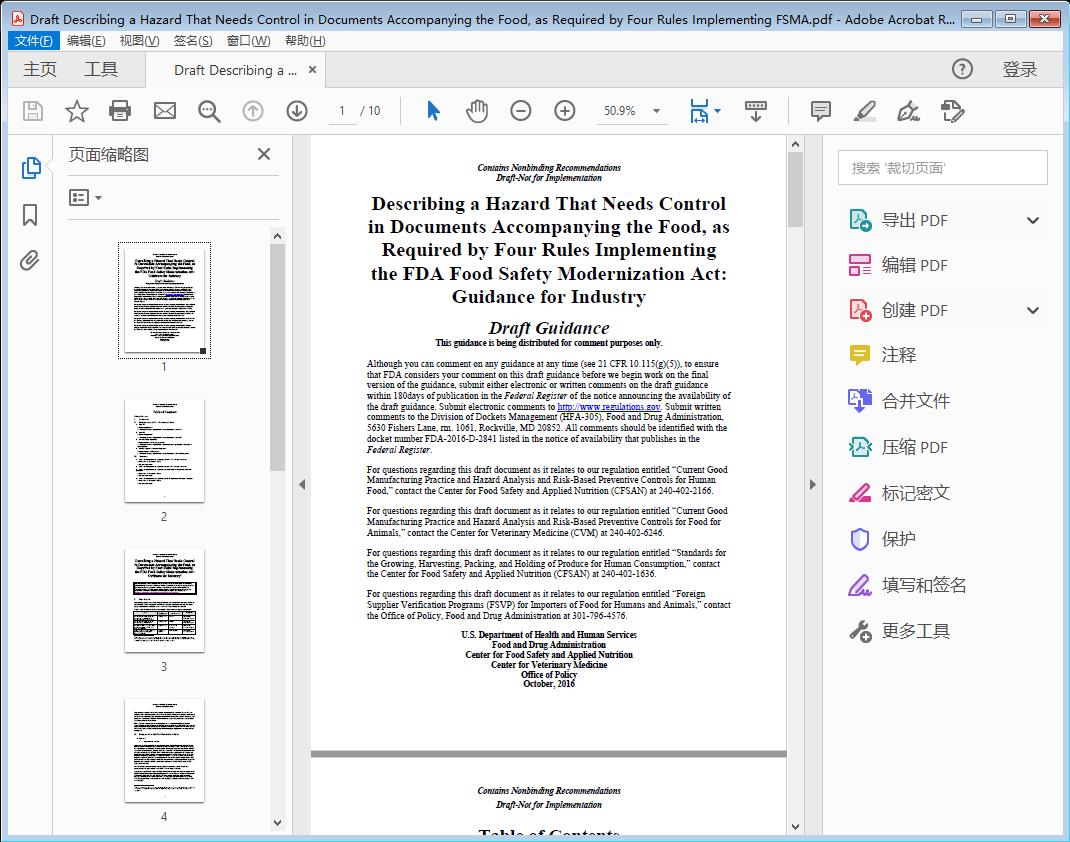The image size is (1070, 842).
Task: Open the bookmarks panel
Action: [x=30, y=214]
